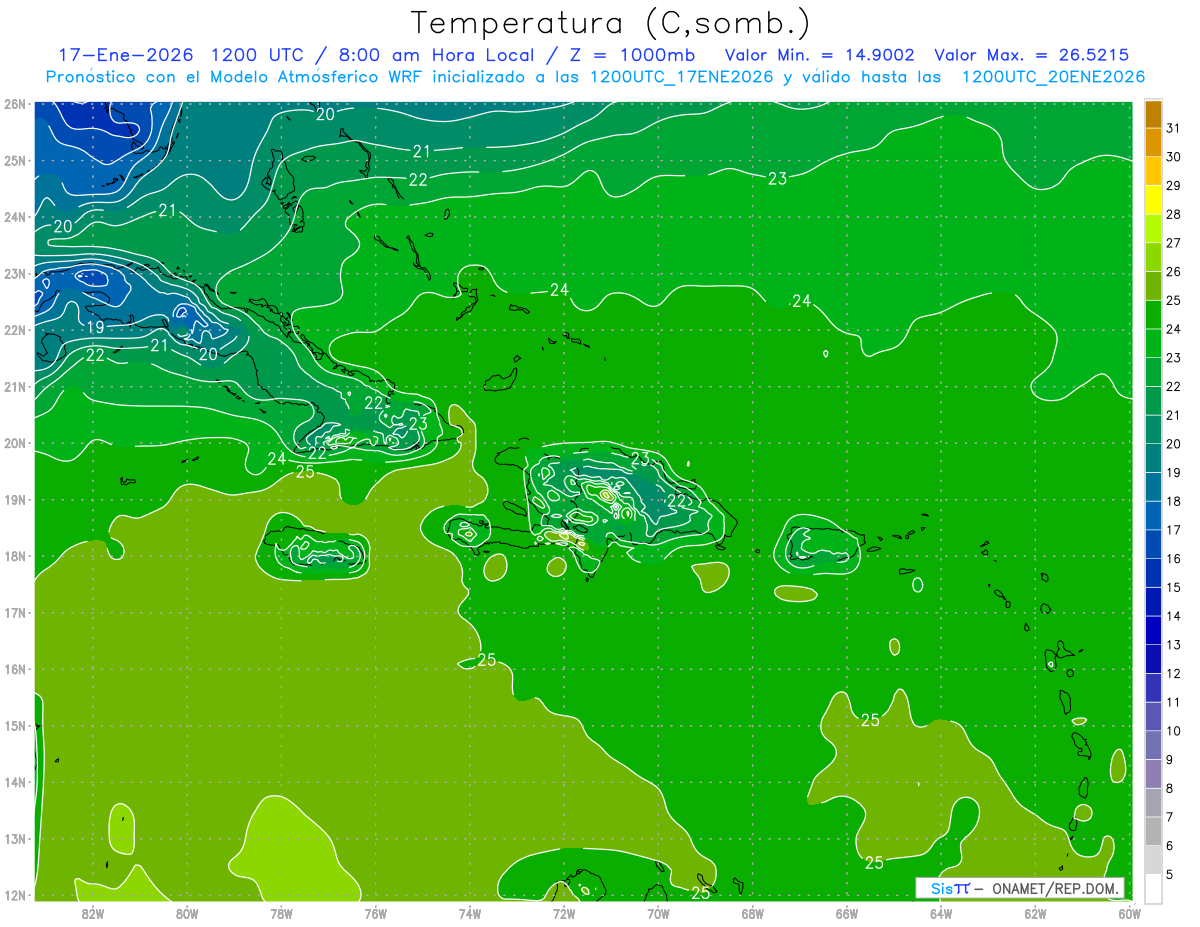Click the 14N latitude axis label
This screenshot has width=1200, height=927.
[x=15, y=782]
